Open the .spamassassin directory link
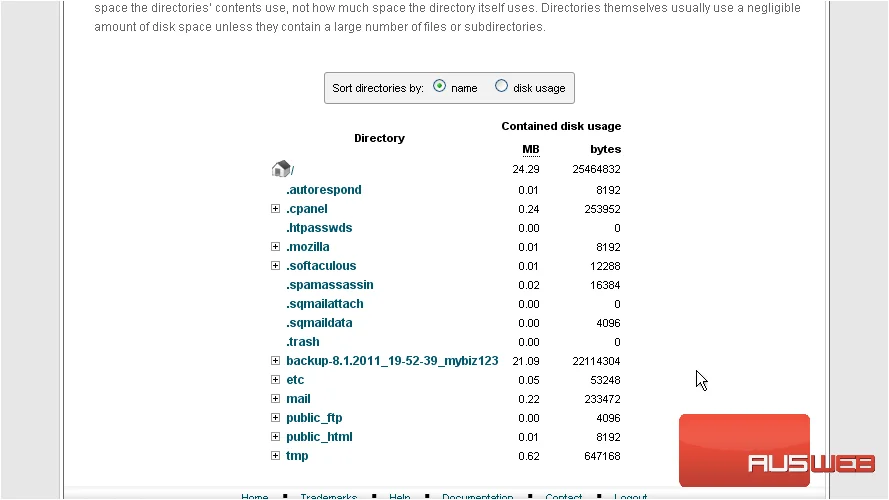This screenshot has width=889, height=500. 329,285
